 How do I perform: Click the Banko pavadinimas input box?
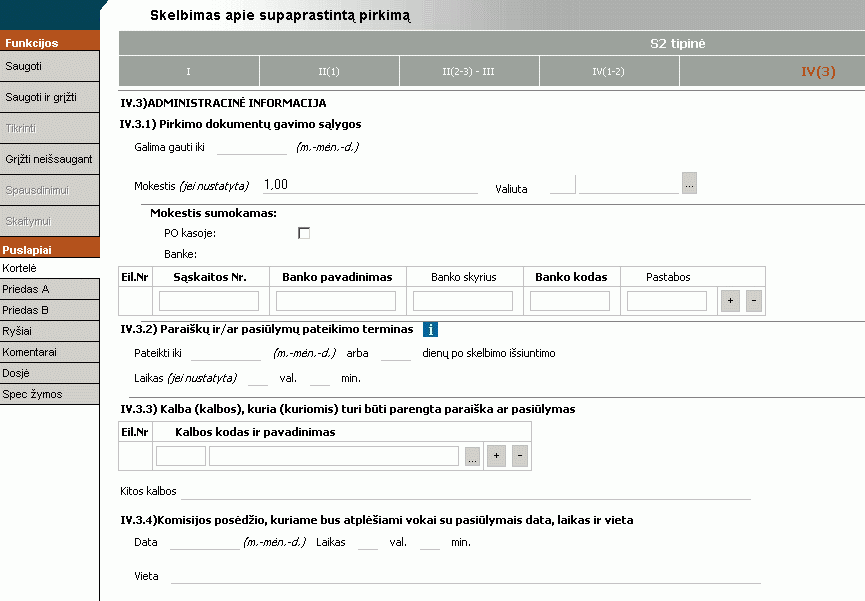point(336,301)
